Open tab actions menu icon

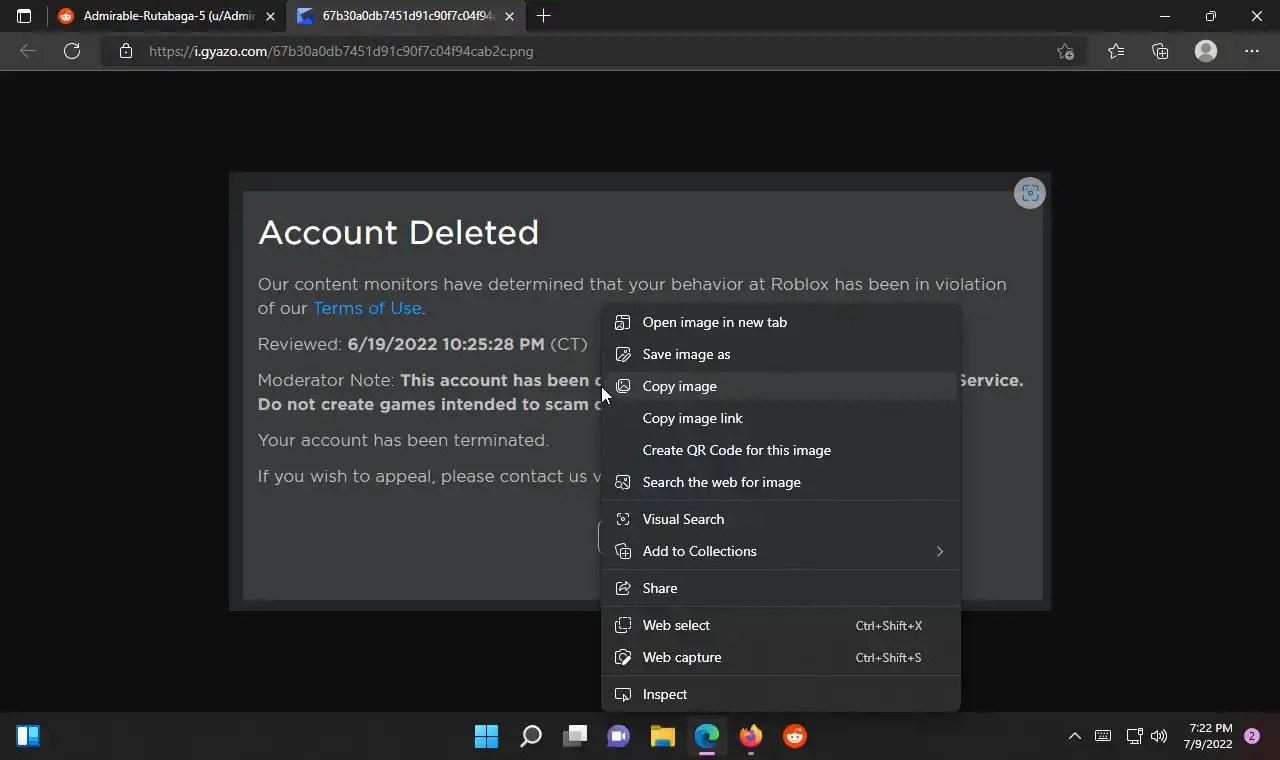(x=24, y=16)
